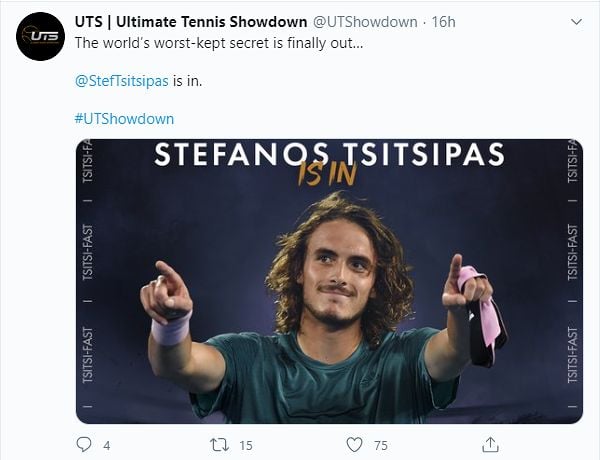Visit the @StefTsitsipas mention
The image size is (600, 460).
coord(121,81)
